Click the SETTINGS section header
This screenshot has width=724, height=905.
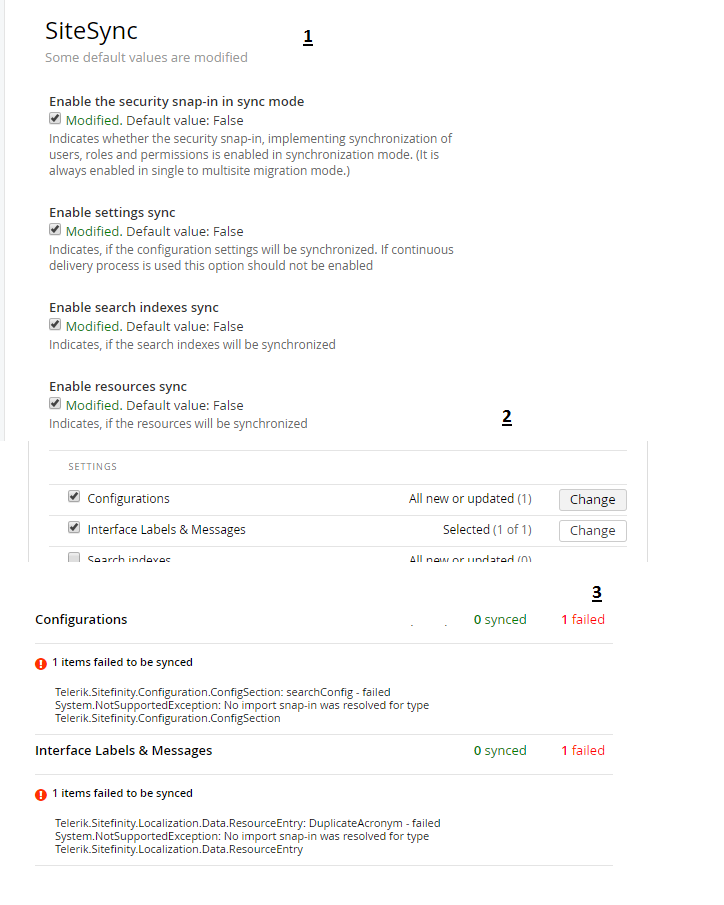pyautogui.click(x=92, y=466)
